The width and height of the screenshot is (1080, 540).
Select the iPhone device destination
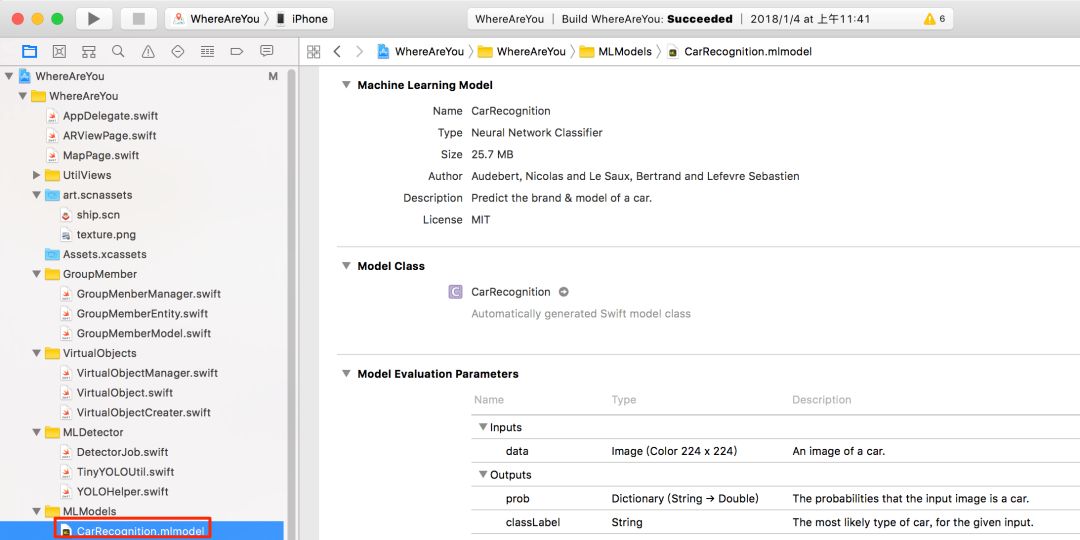pos(302,18)
